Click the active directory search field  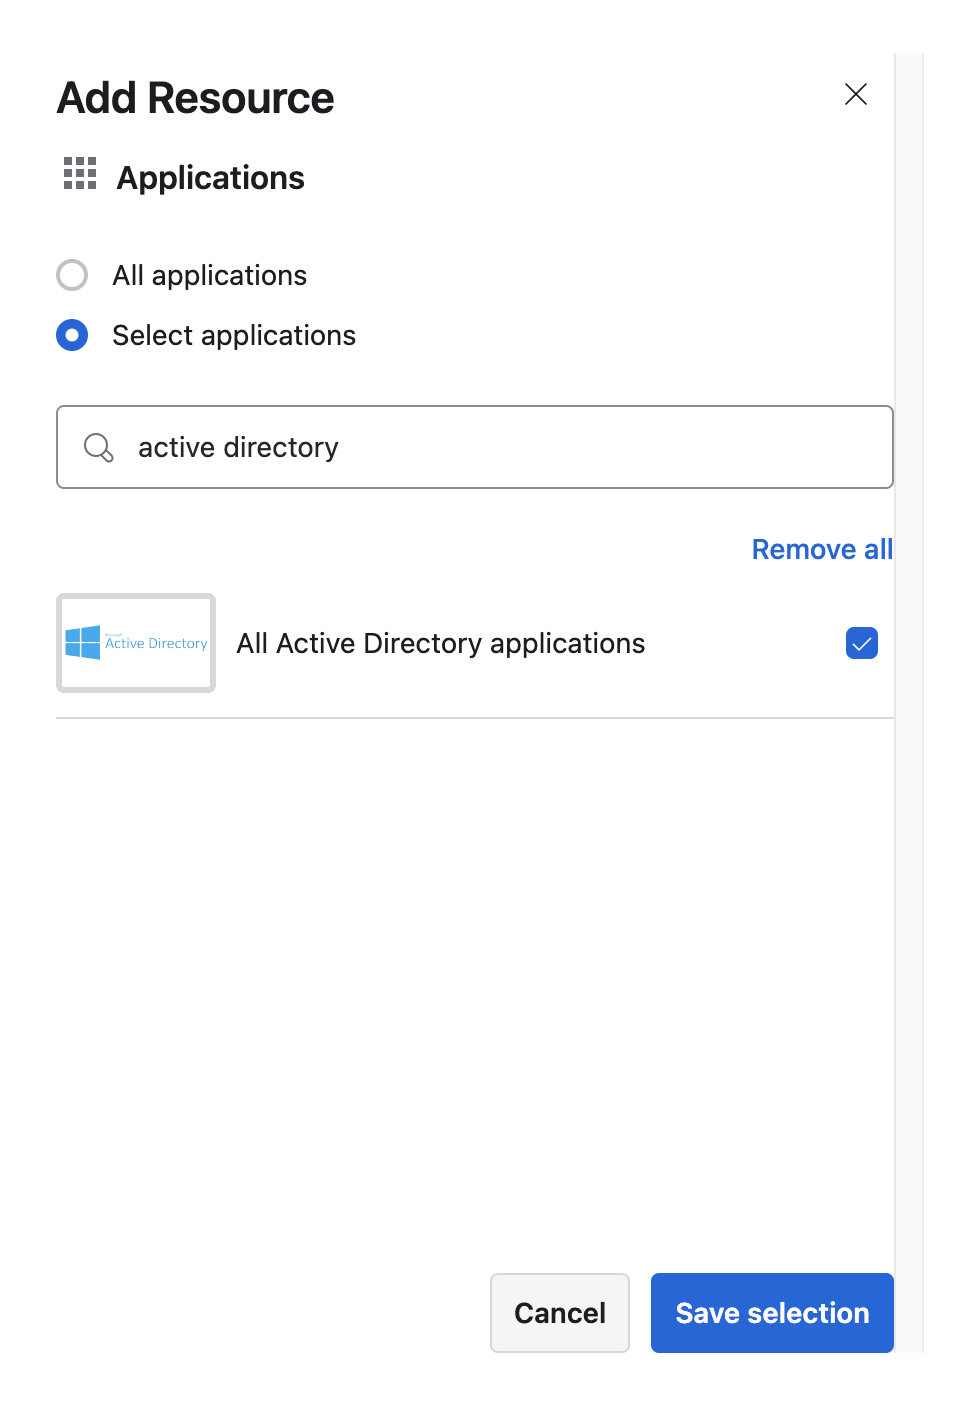(475, 447)
